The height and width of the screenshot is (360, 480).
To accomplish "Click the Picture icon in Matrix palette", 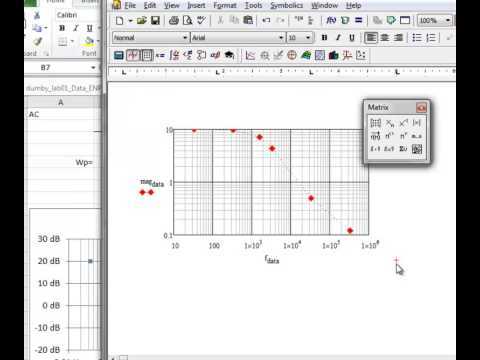I will (x=417, y=149).
